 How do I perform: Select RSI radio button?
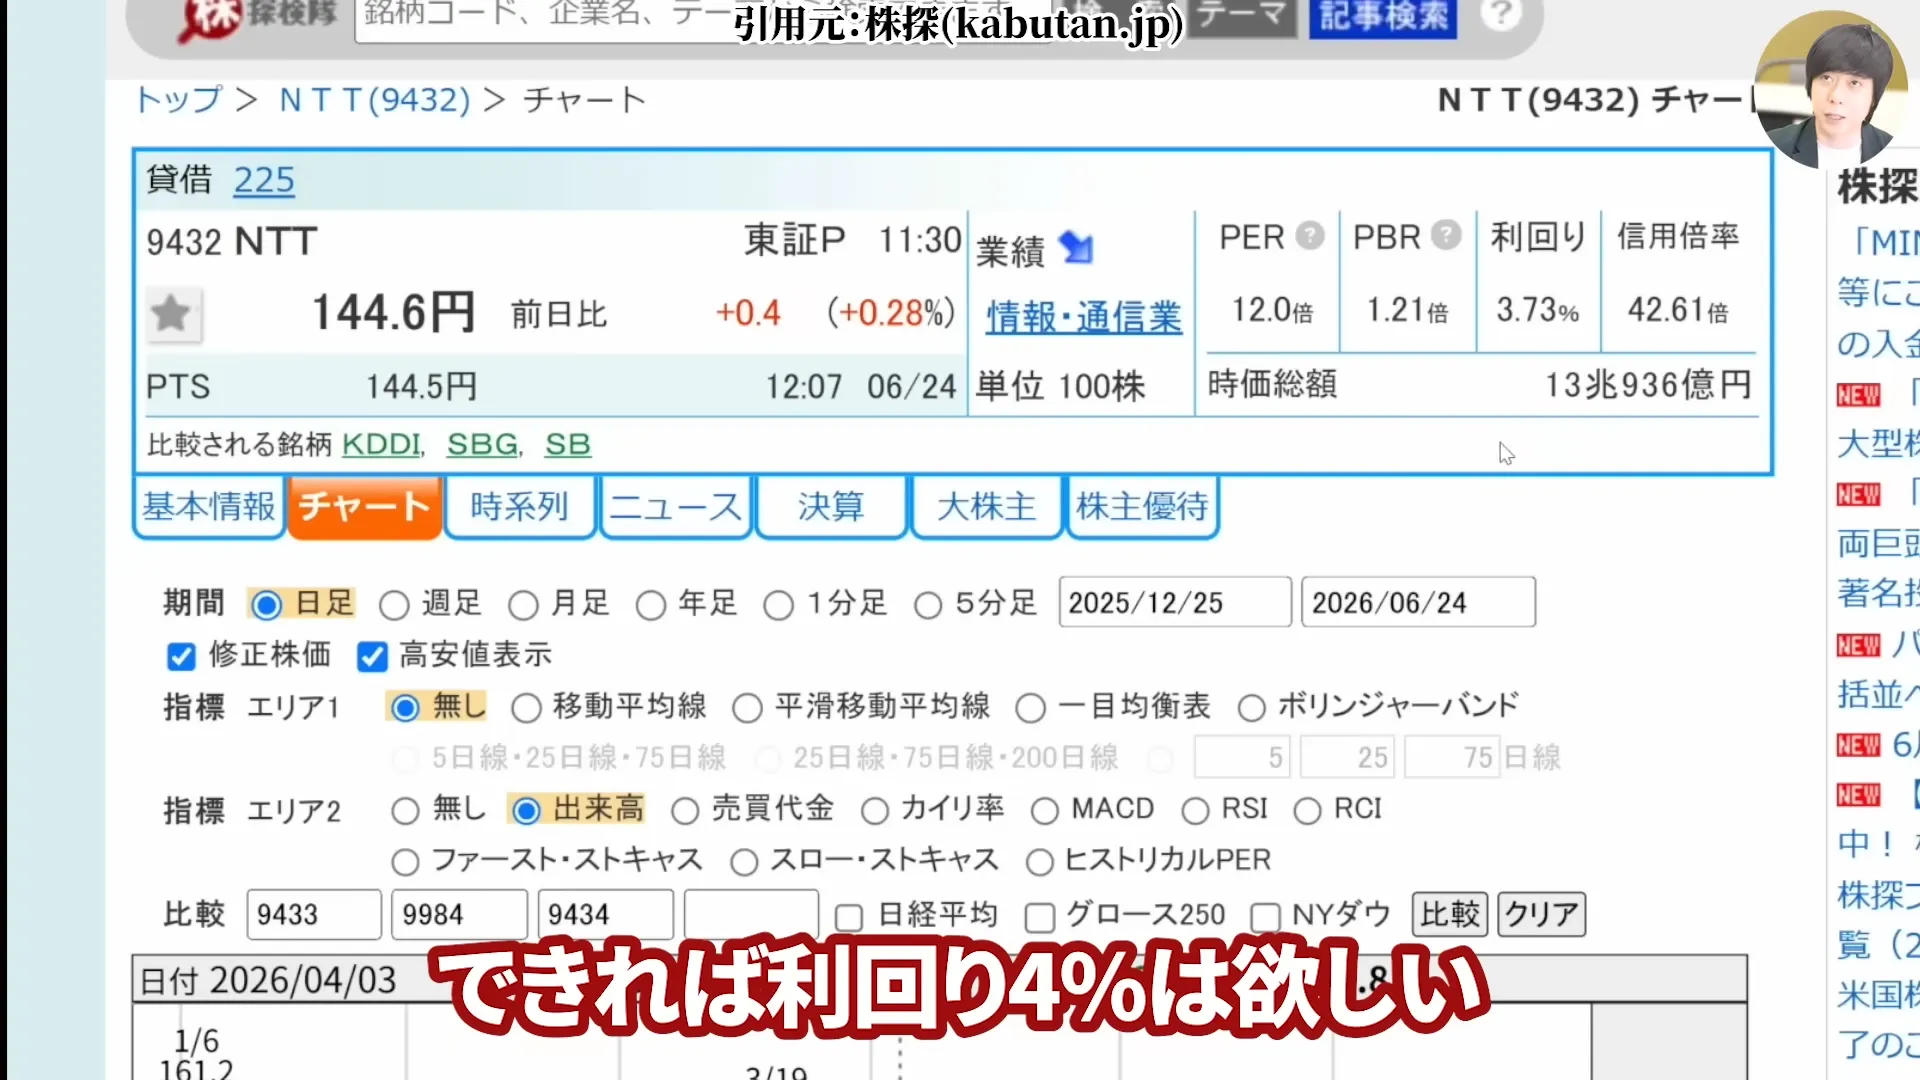tap(1196, 811)
